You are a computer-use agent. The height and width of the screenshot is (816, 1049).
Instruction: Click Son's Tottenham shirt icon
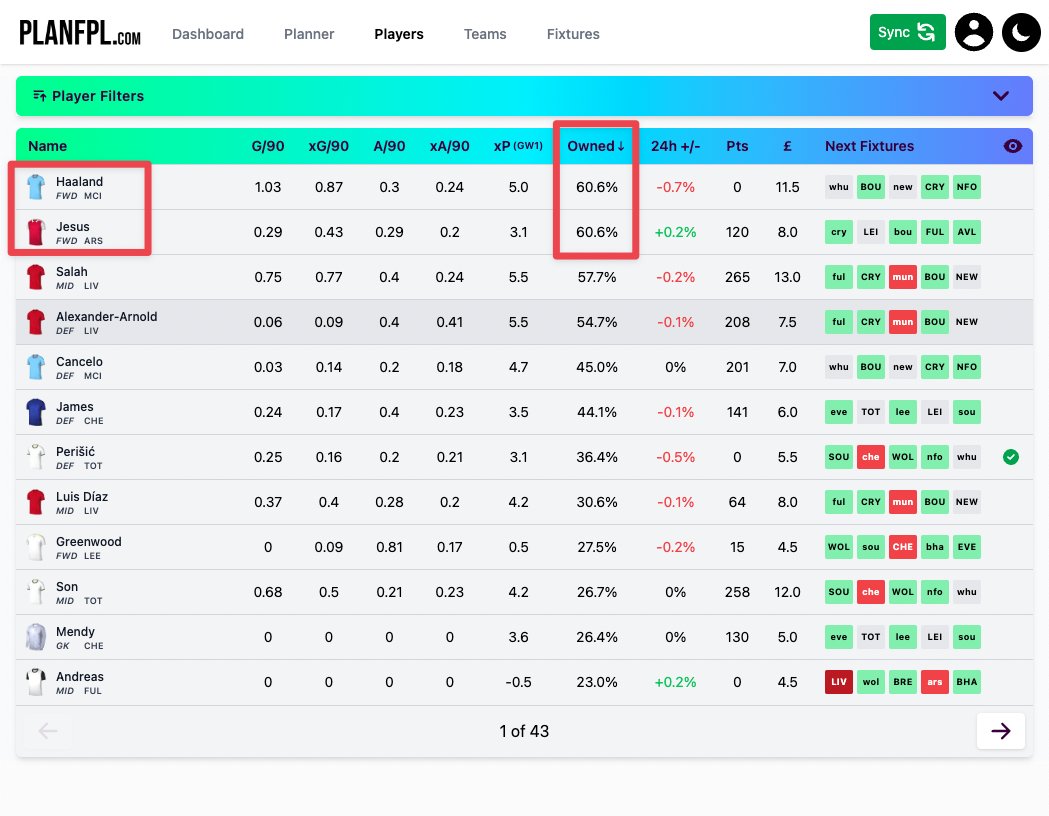click(36, 592)
